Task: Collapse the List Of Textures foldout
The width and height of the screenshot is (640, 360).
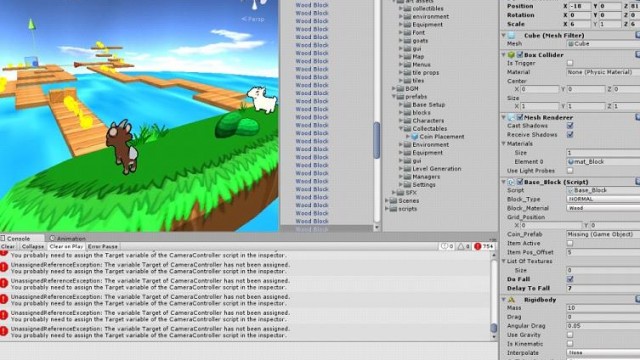Action: [x=504, y=261]
